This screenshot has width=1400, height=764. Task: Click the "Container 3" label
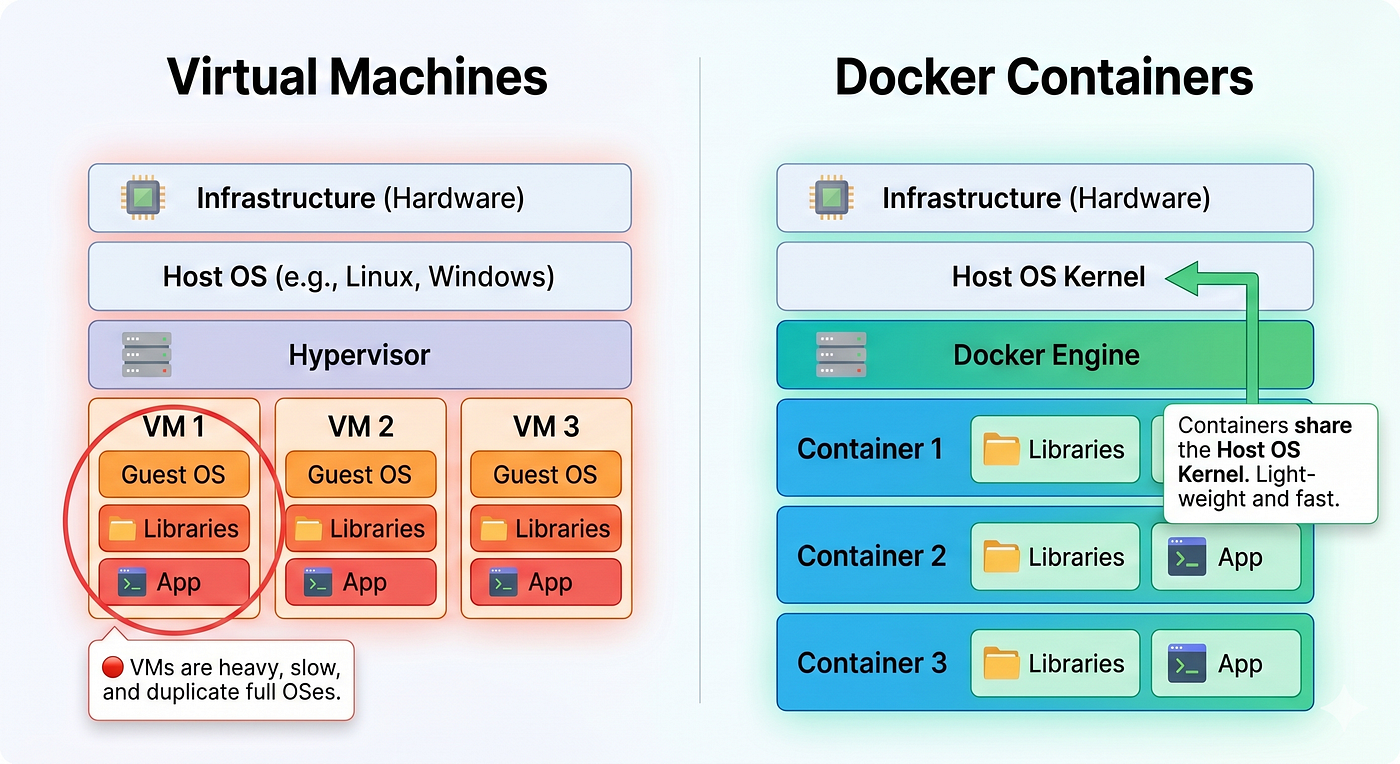pos(871,663)
